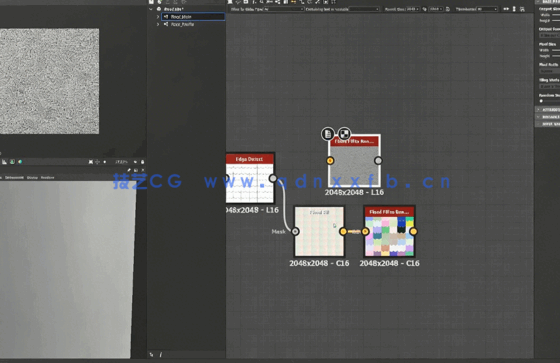
Task: Close the 3D view panel
Action: 142,170
